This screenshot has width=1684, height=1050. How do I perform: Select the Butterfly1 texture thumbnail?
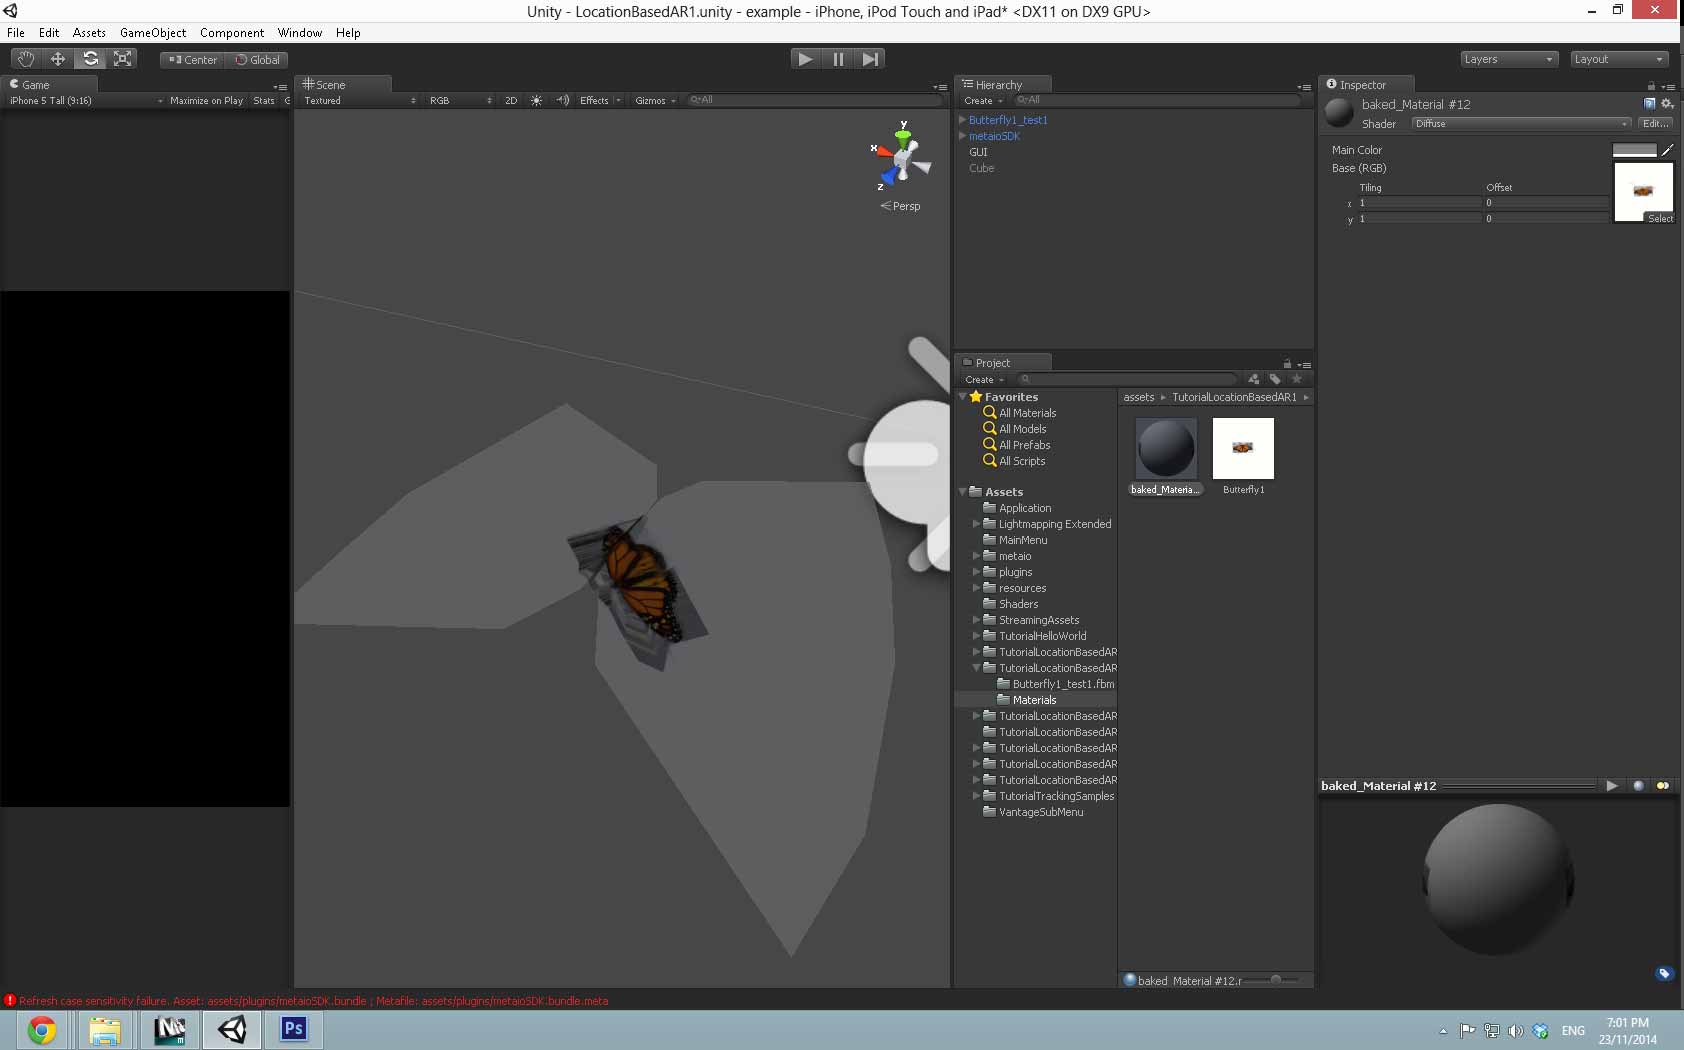1243,449
